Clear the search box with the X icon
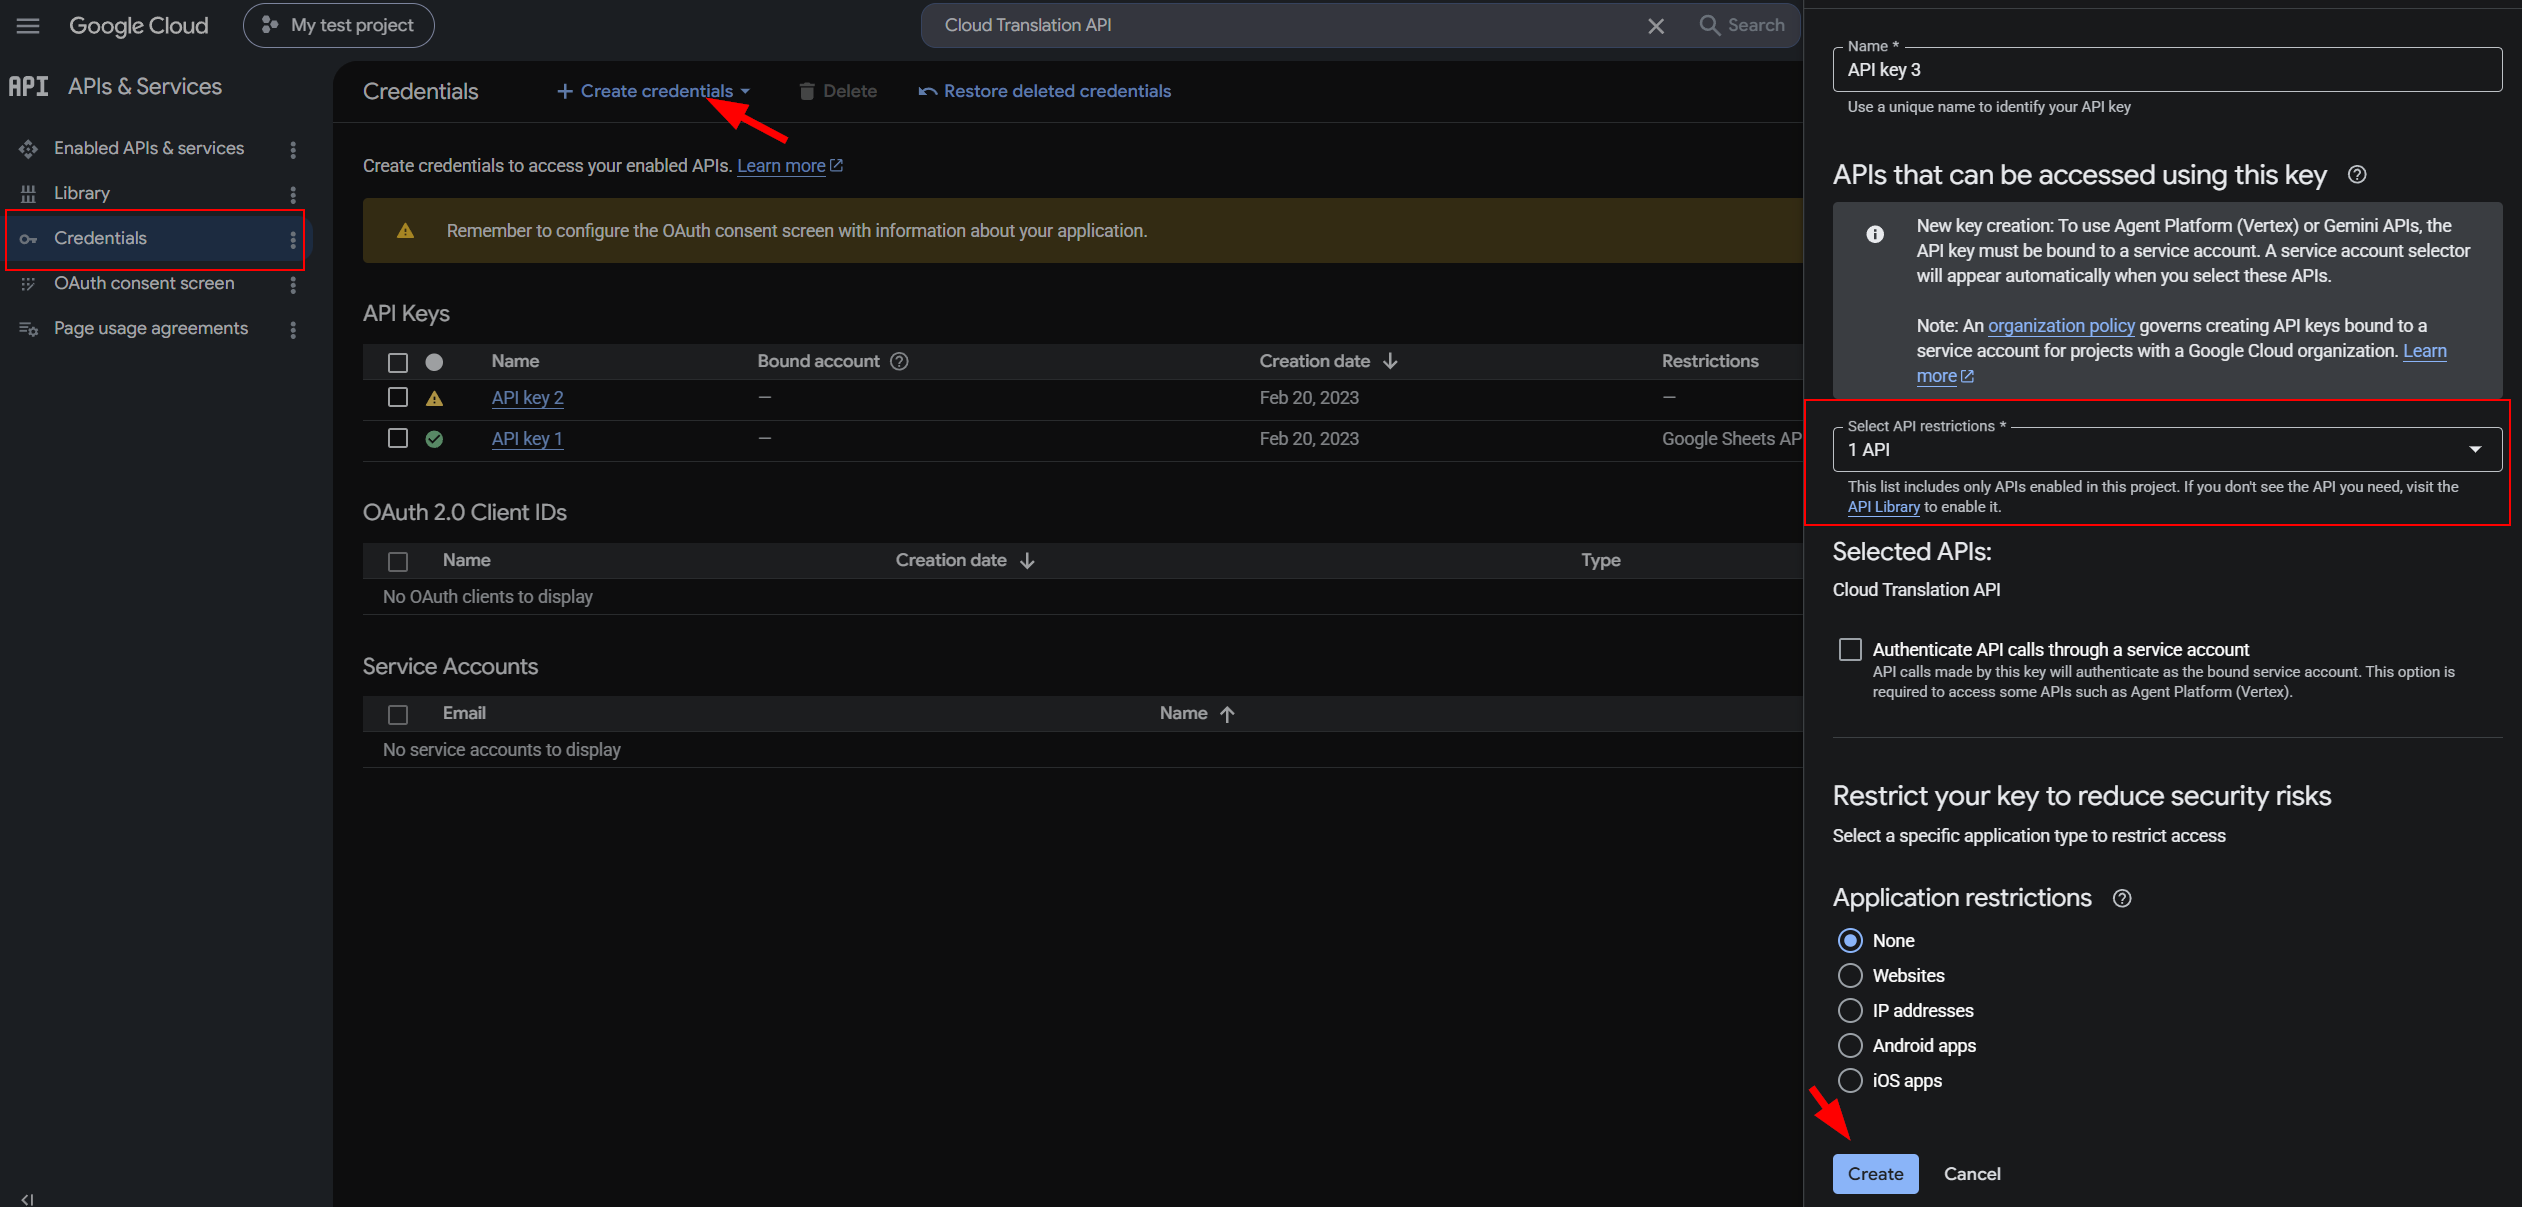 click(x=1656, y=25)
